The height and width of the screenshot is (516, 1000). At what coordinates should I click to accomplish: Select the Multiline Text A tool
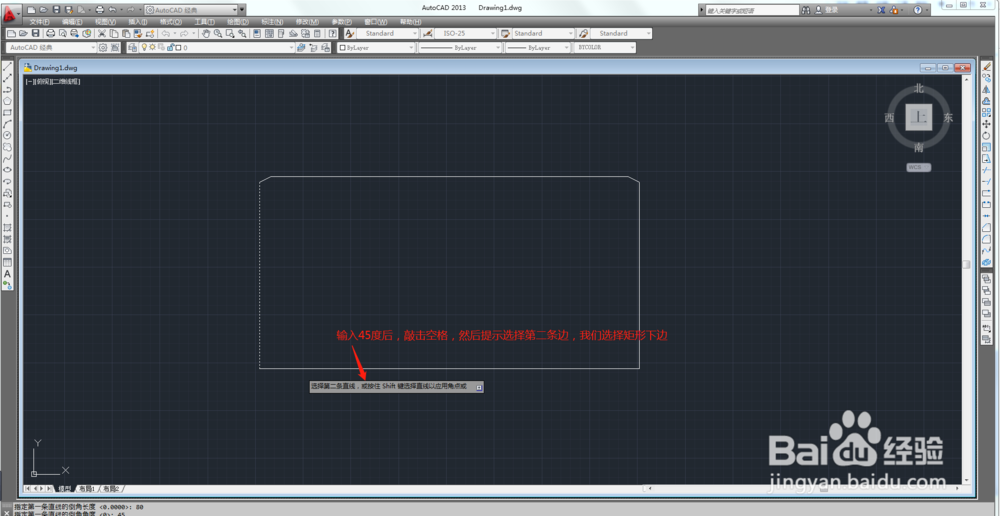tap(8, 274)
